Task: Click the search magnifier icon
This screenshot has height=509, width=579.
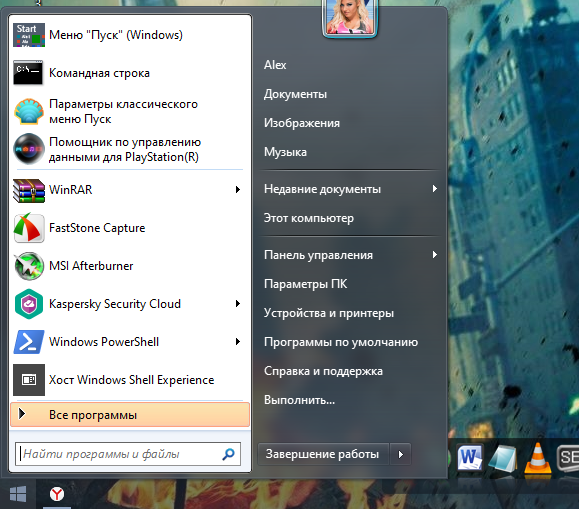Action: (x=229, y=454)
